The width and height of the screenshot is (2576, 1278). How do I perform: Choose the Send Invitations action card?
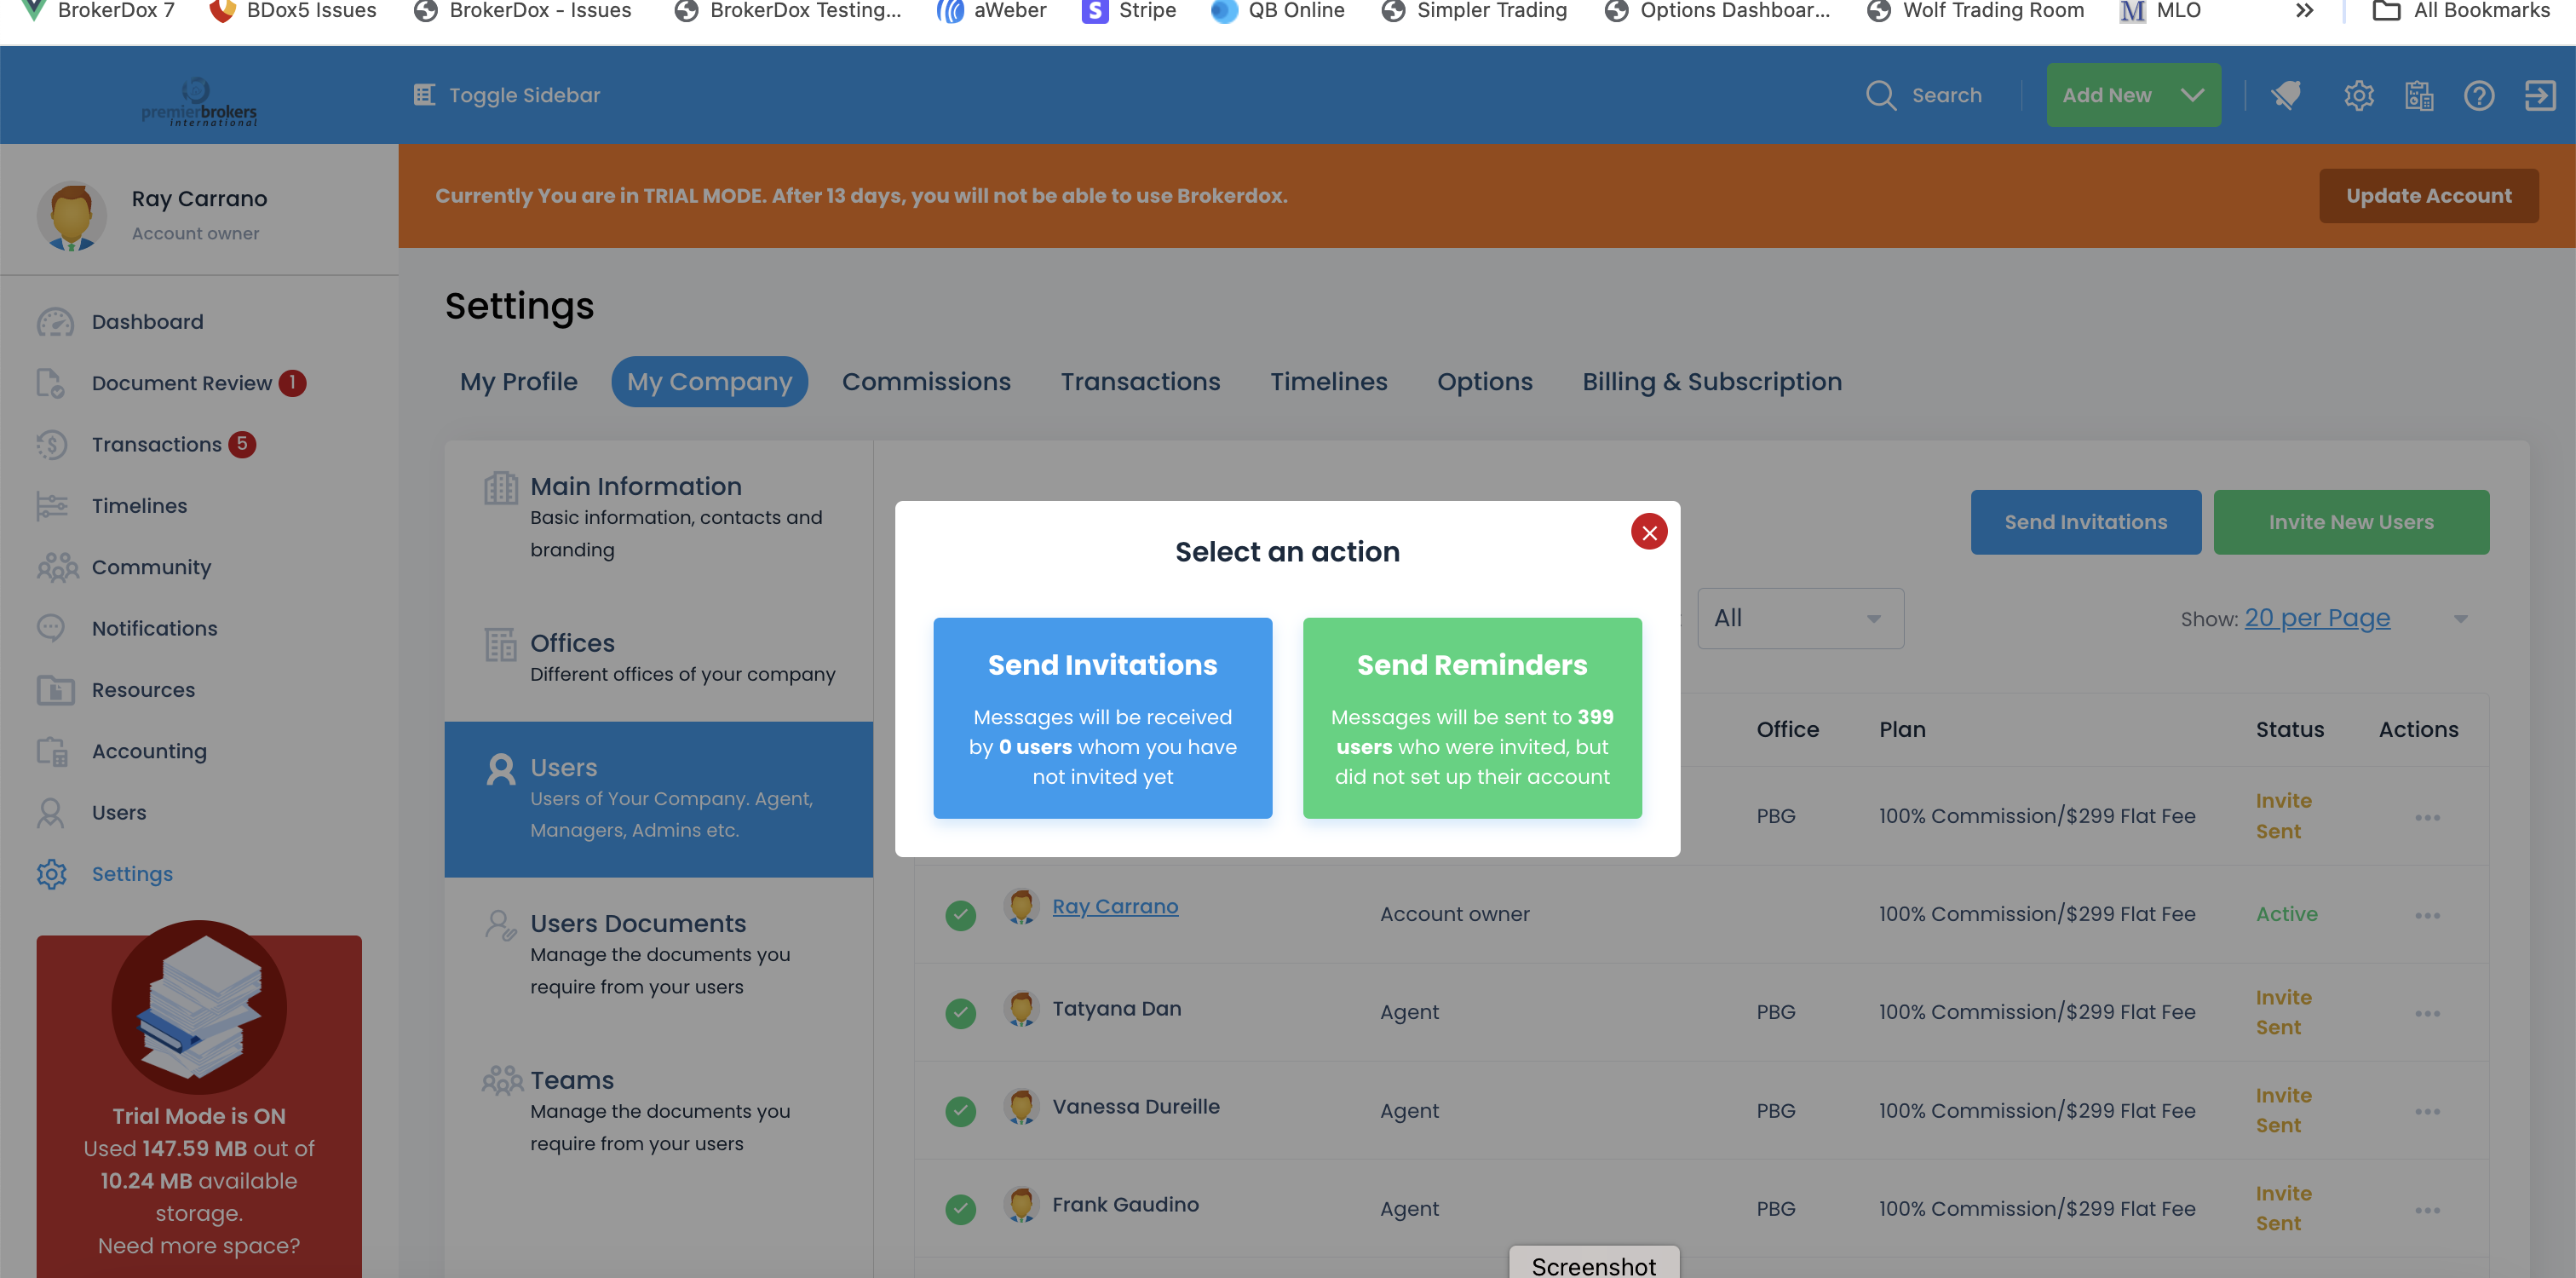click(x=1103, y=718)
